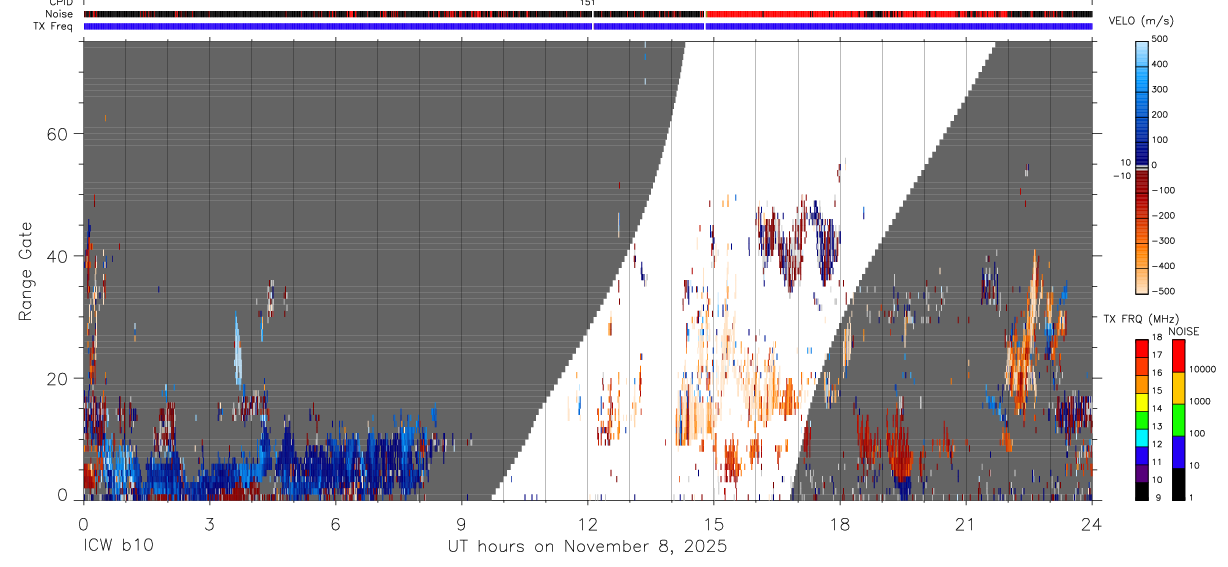Click the purple segment of TX FRQ bar
Viewport: 1228px width, 567px height.
[1142, 471]
